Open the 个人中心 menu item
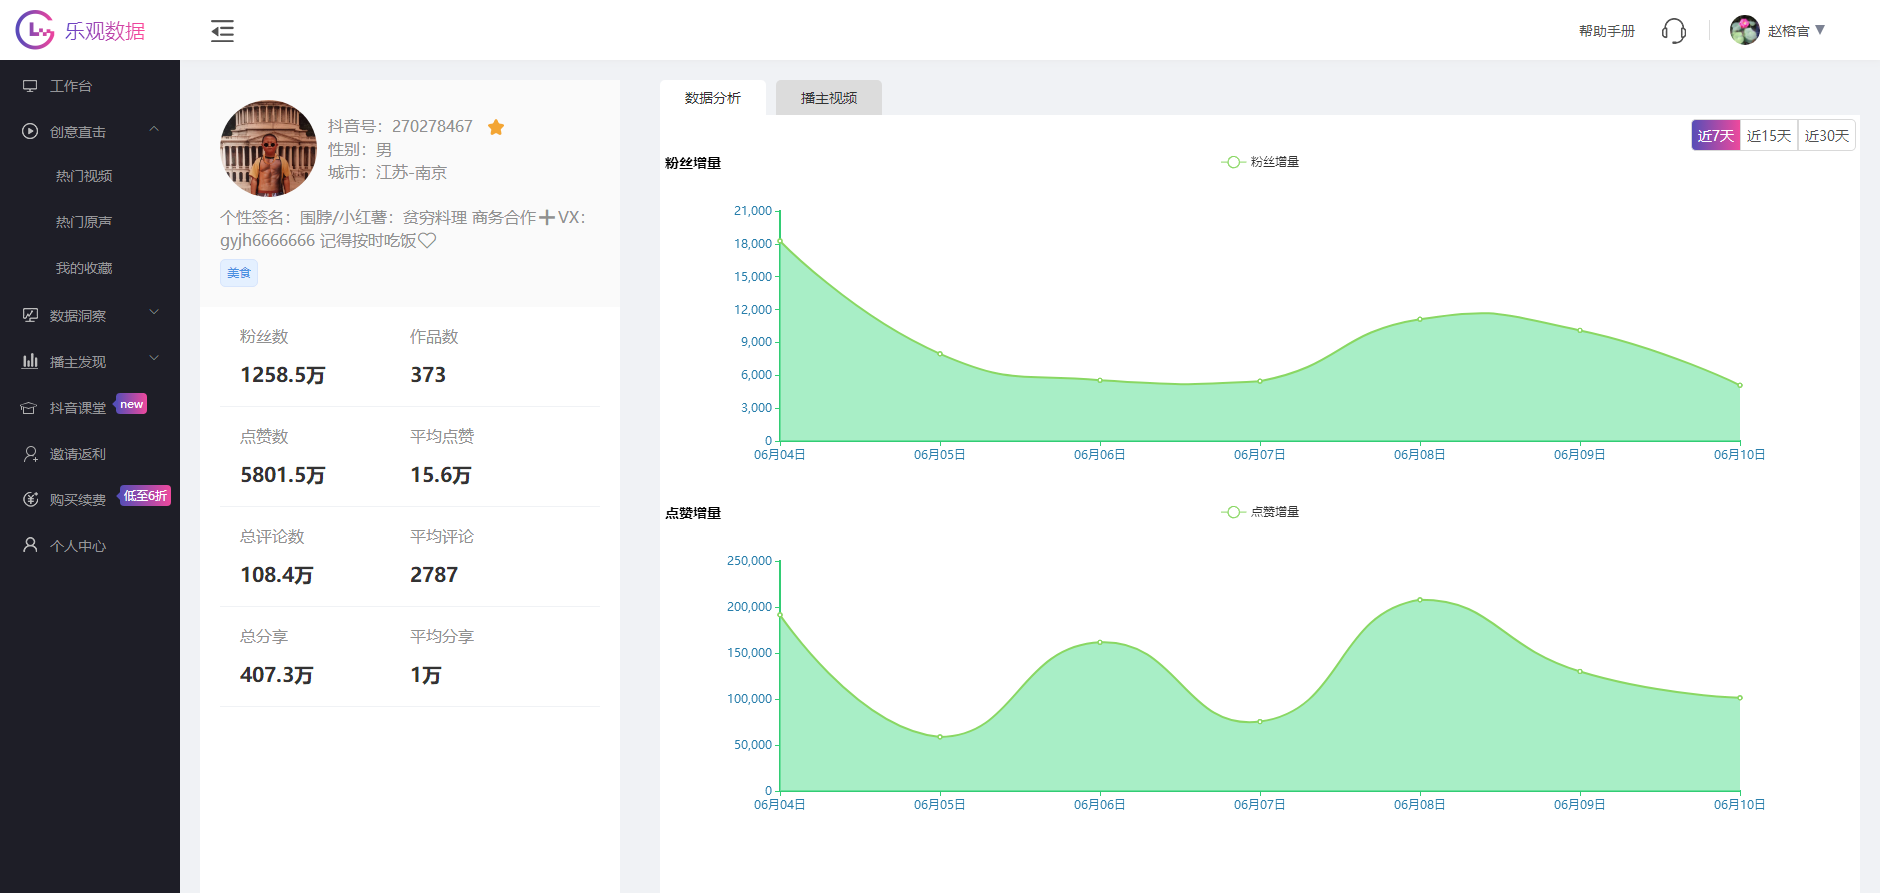 pyautogui.click(x=90, y=546)
